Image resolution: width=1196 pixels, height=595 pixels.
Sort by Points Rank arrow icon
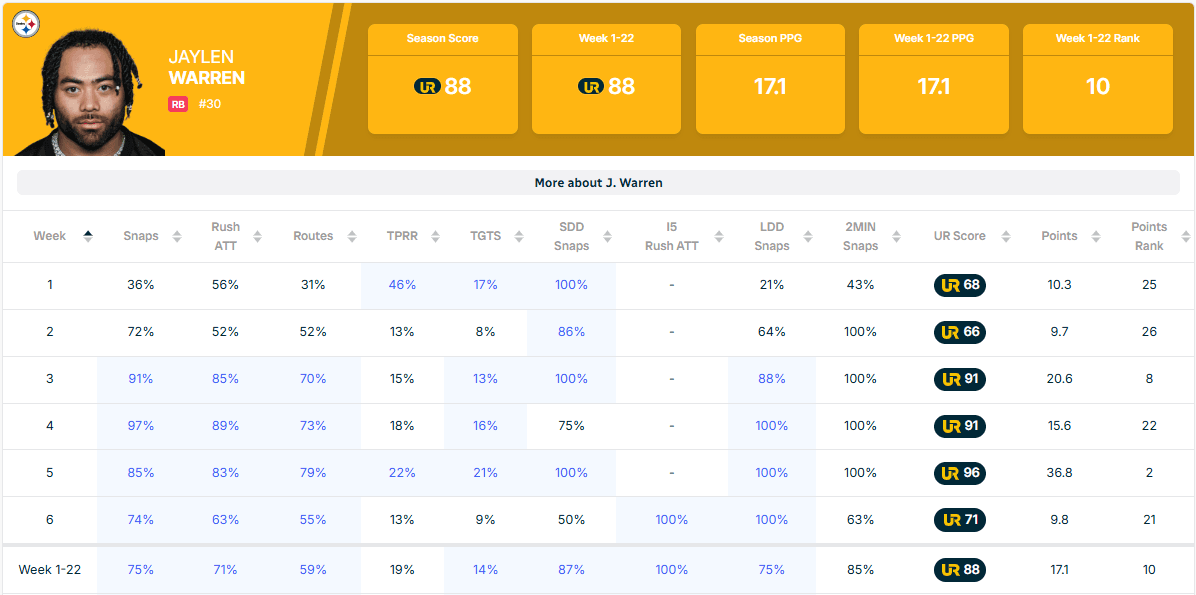pyautogui.click(x=1185, y=236)
